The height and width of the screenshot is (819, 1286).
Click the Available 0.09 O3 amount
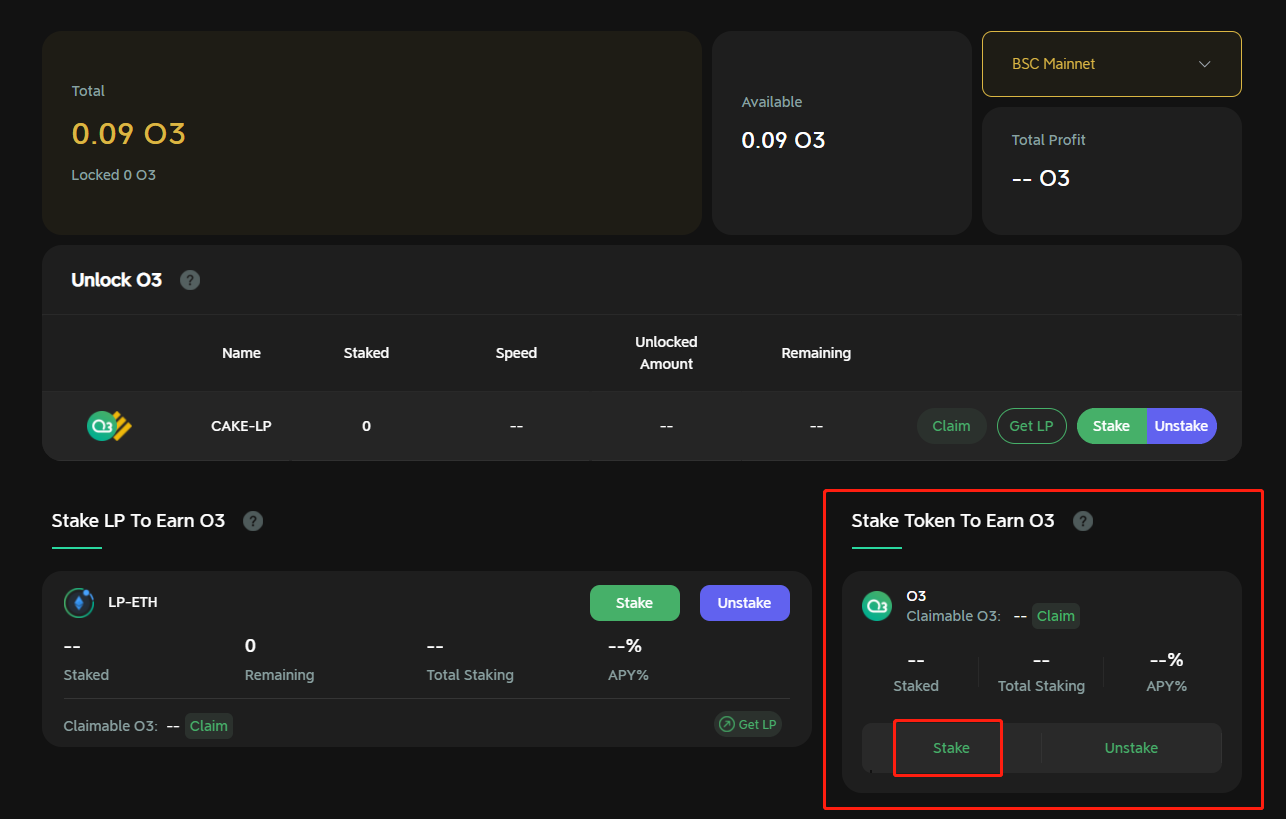[783, 140]
